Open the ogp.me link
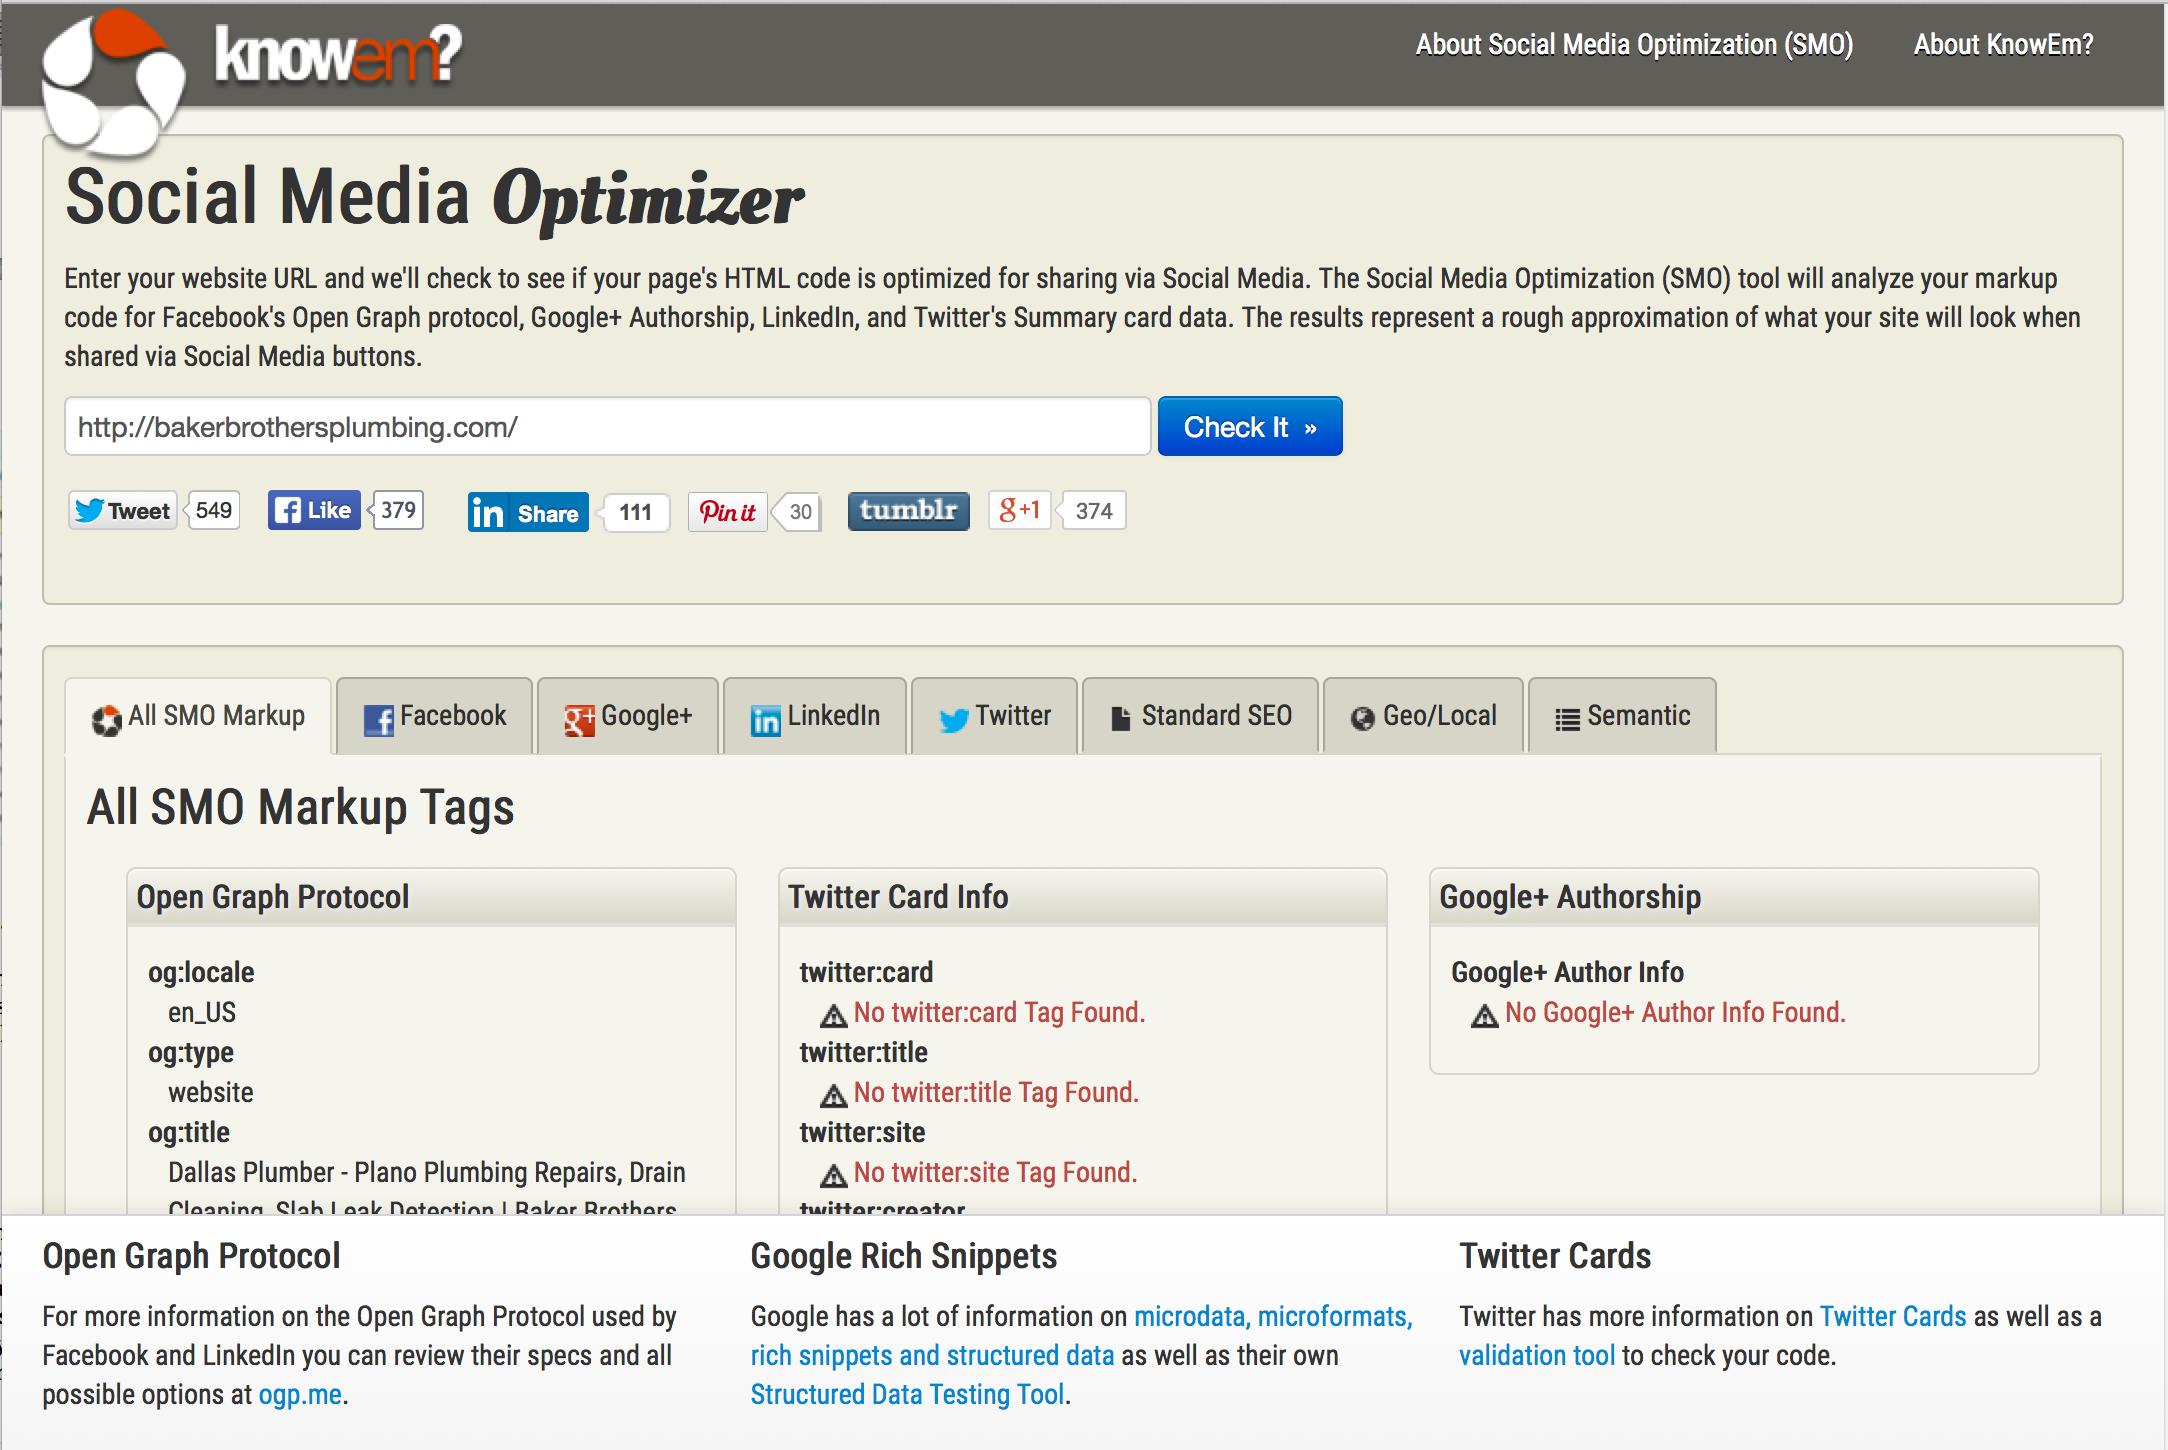 300,1394
